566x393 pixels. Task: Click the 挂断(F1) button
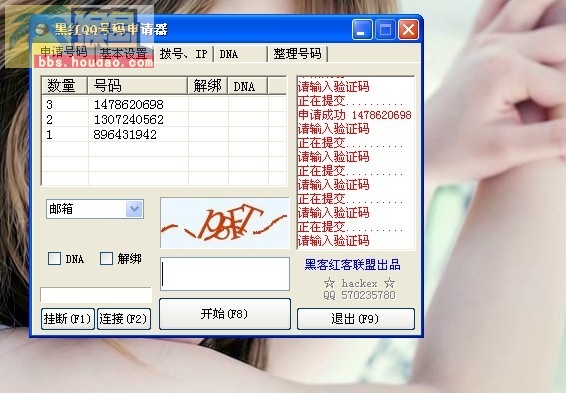coord(68,319)
